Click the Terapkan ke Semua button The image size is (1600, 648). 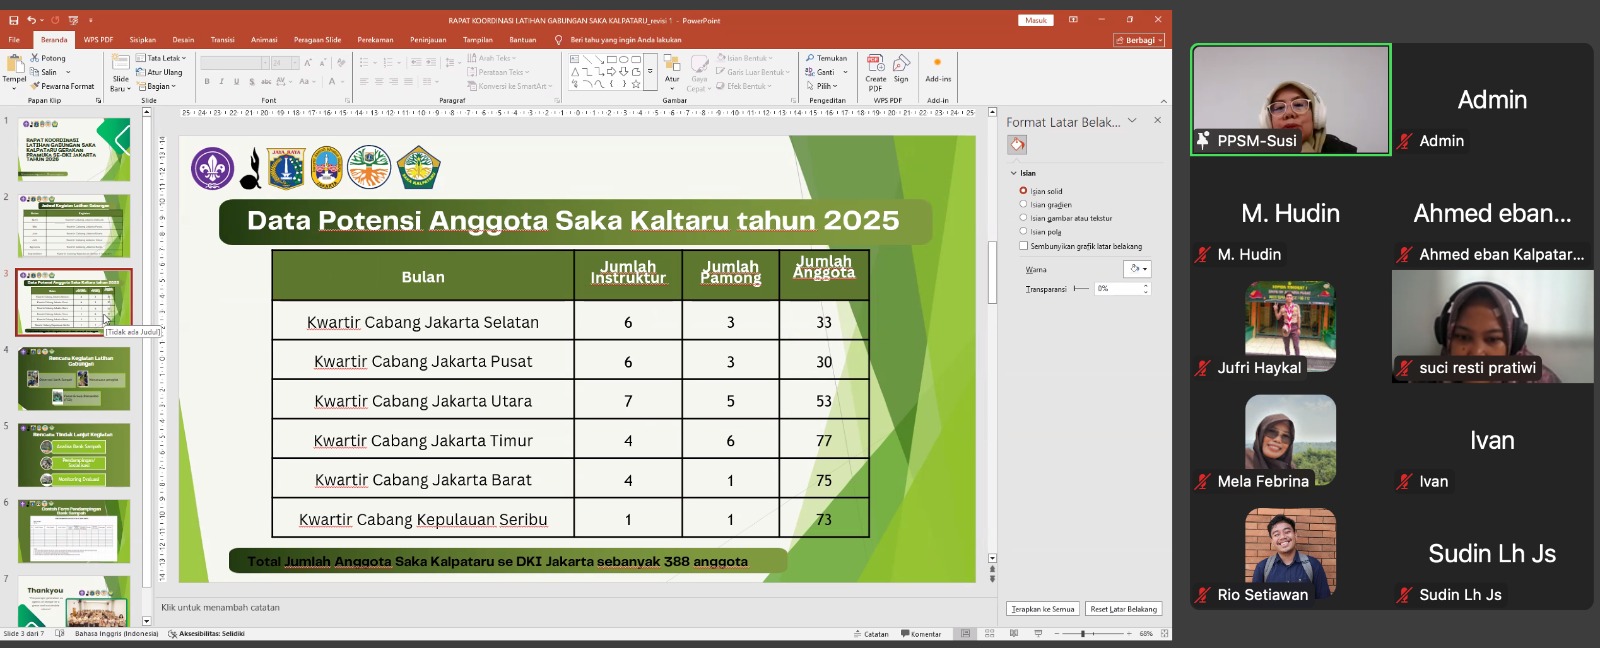[1042, 609]
